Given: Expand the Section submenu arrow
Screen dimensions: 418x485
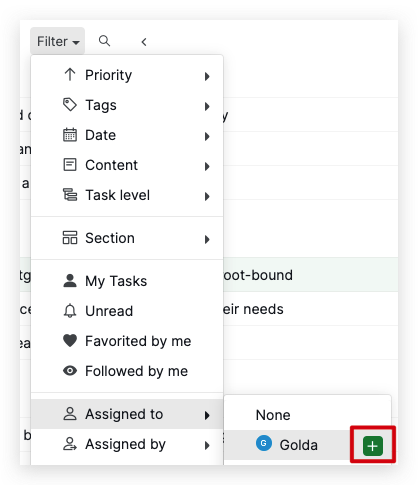Looking at the screenshot, I should (207, 239).
